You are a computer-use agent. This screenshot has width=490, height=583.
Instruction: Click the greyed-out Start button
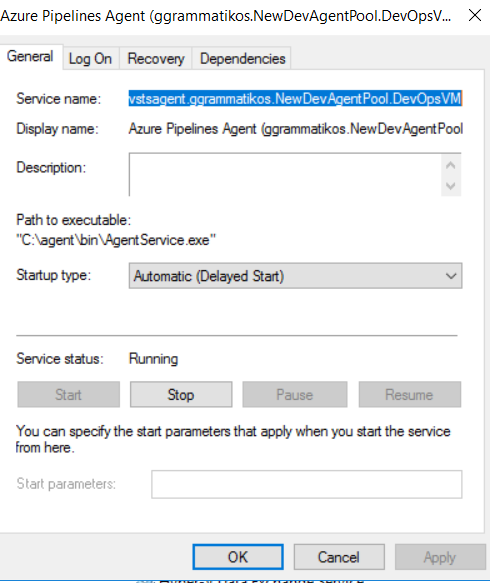coord(68,394)
